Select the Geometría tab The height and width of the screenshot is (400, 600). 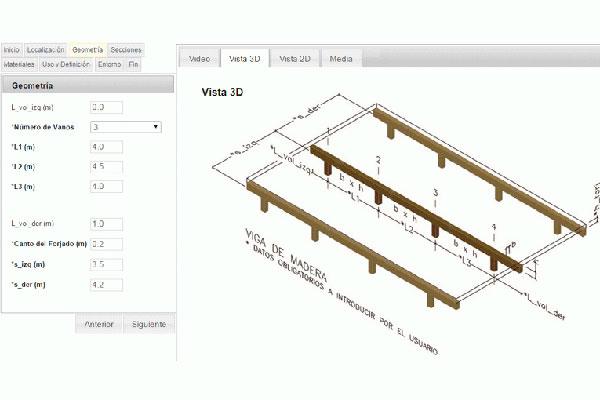click(88, 49)
